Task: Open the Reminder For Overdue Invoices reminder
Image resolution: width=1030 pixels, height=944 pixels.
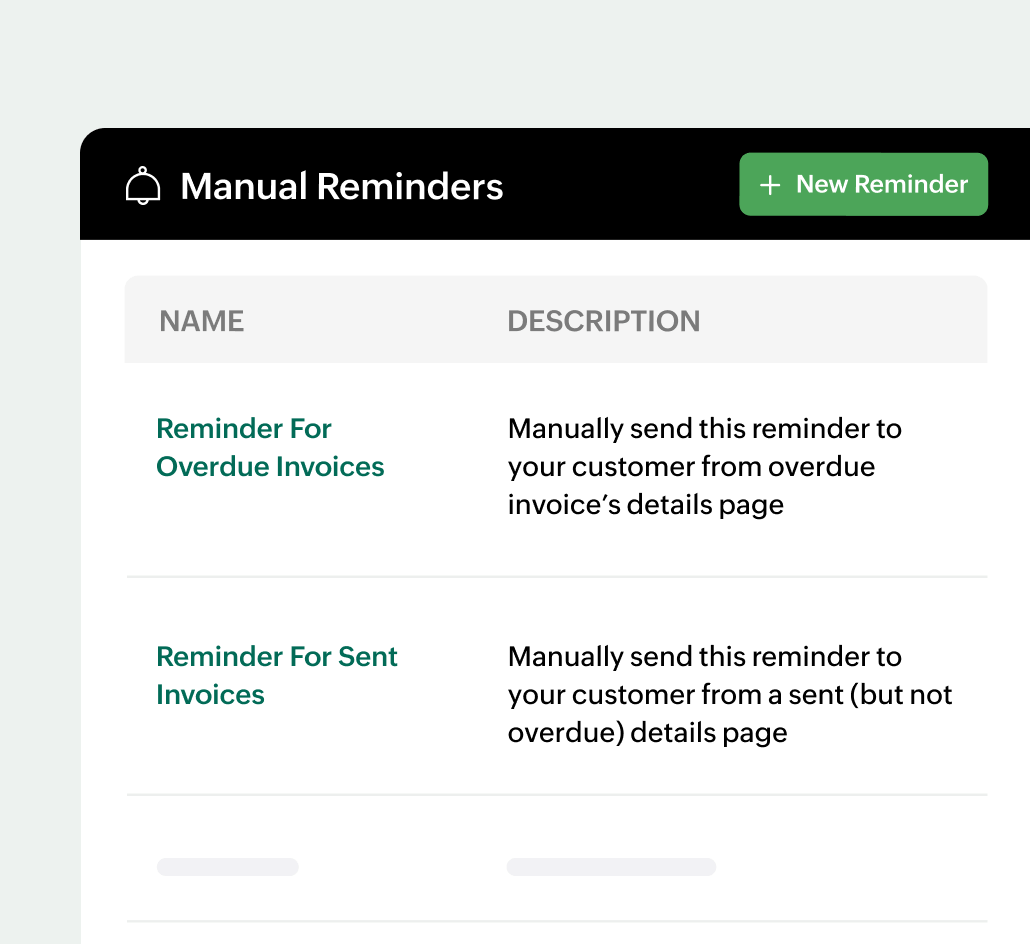Action: (270, 447)
